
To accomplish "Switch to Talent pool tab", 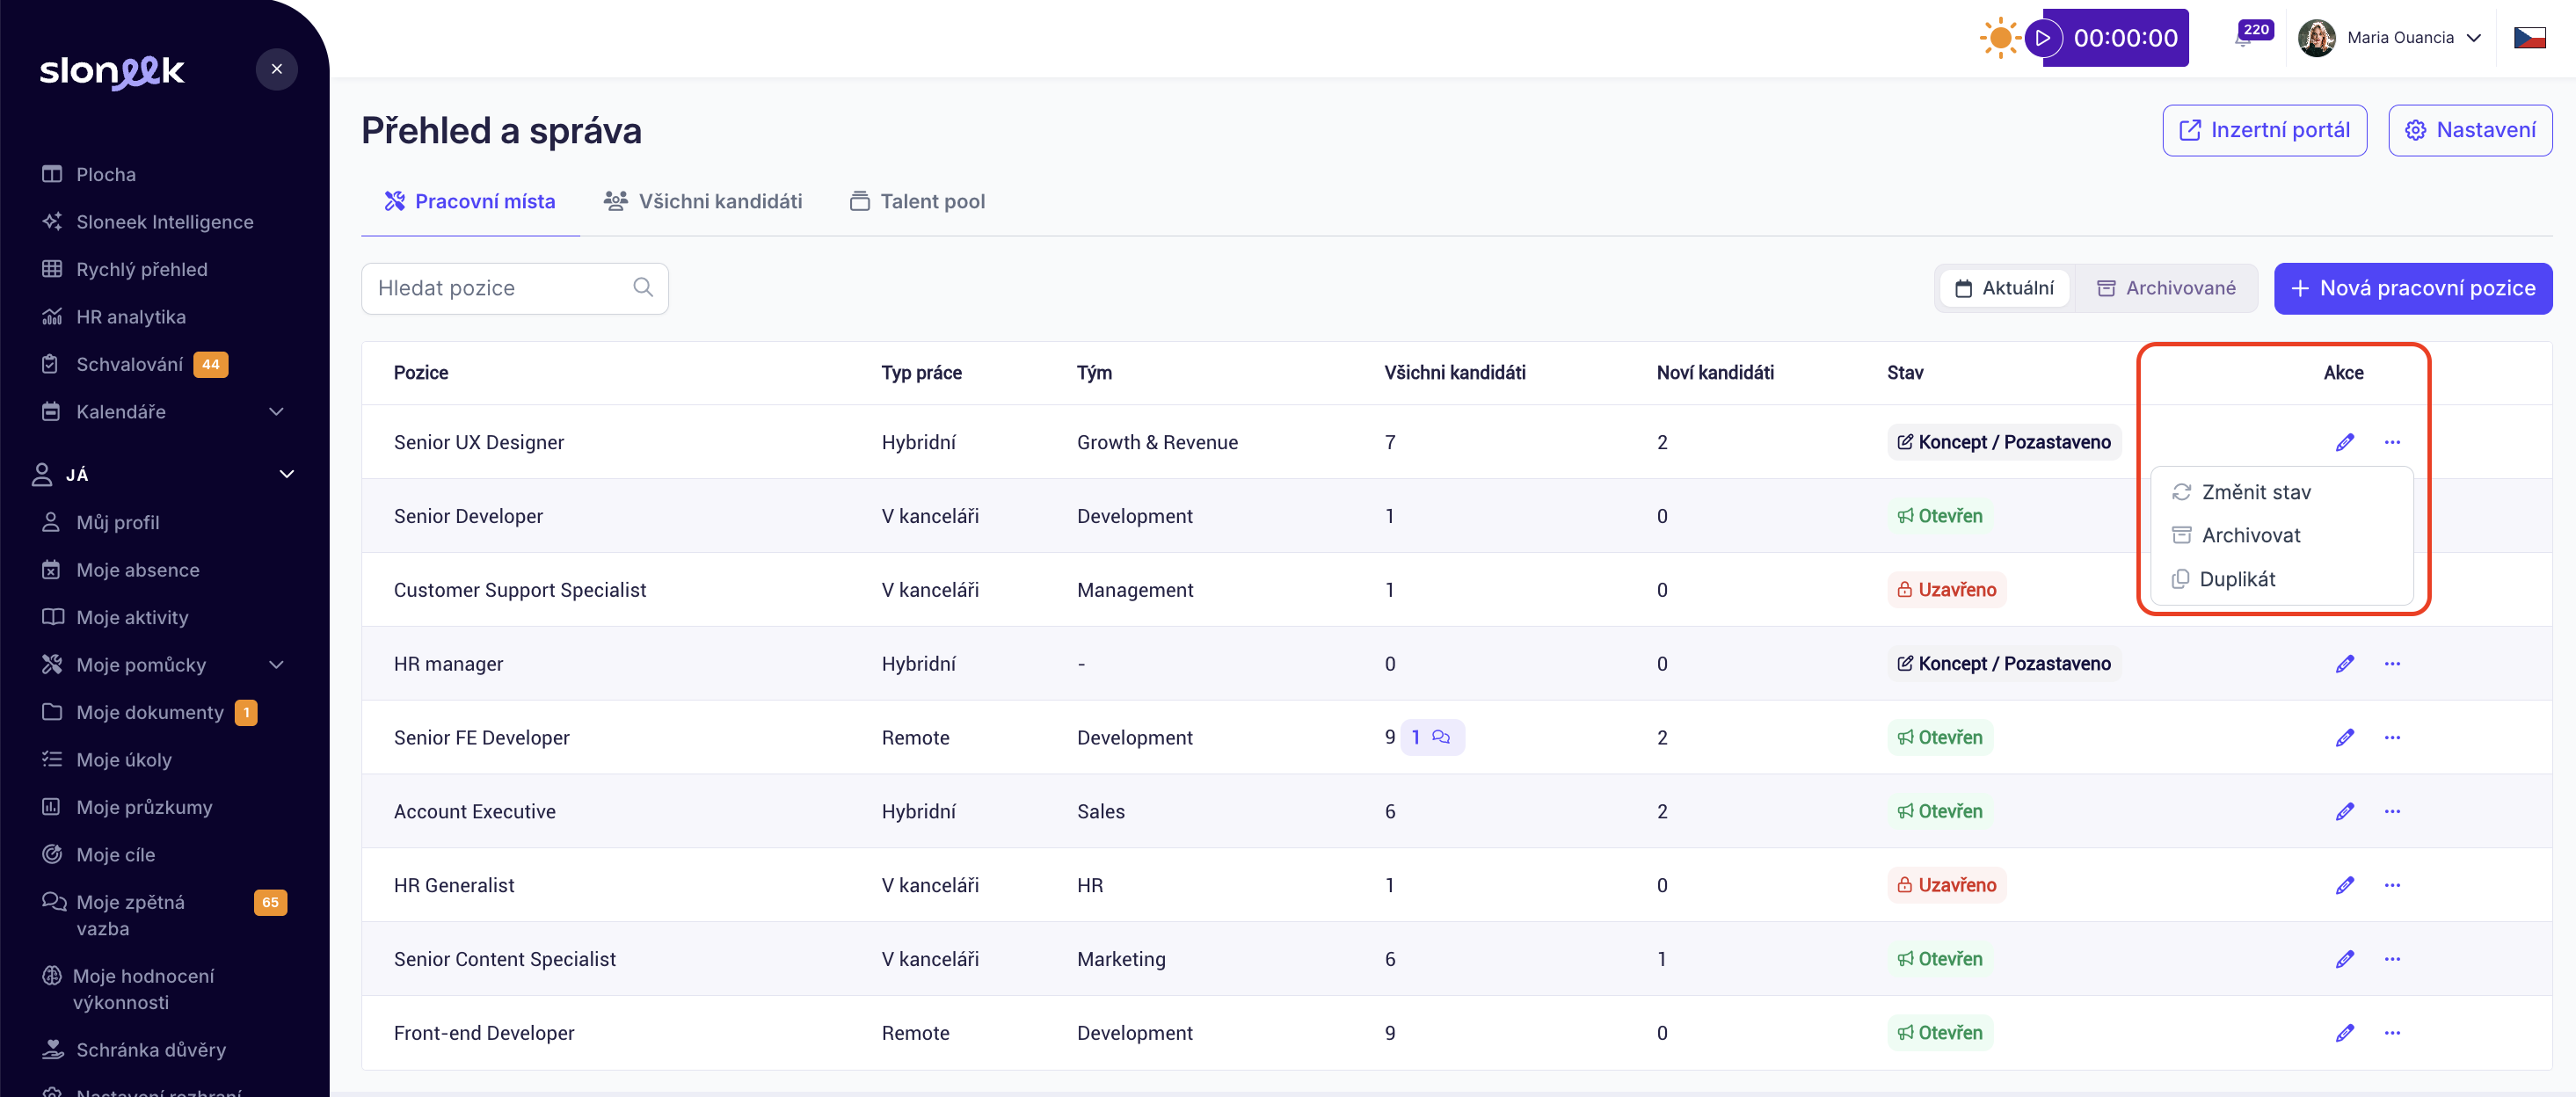I will [x=917, y=202].
